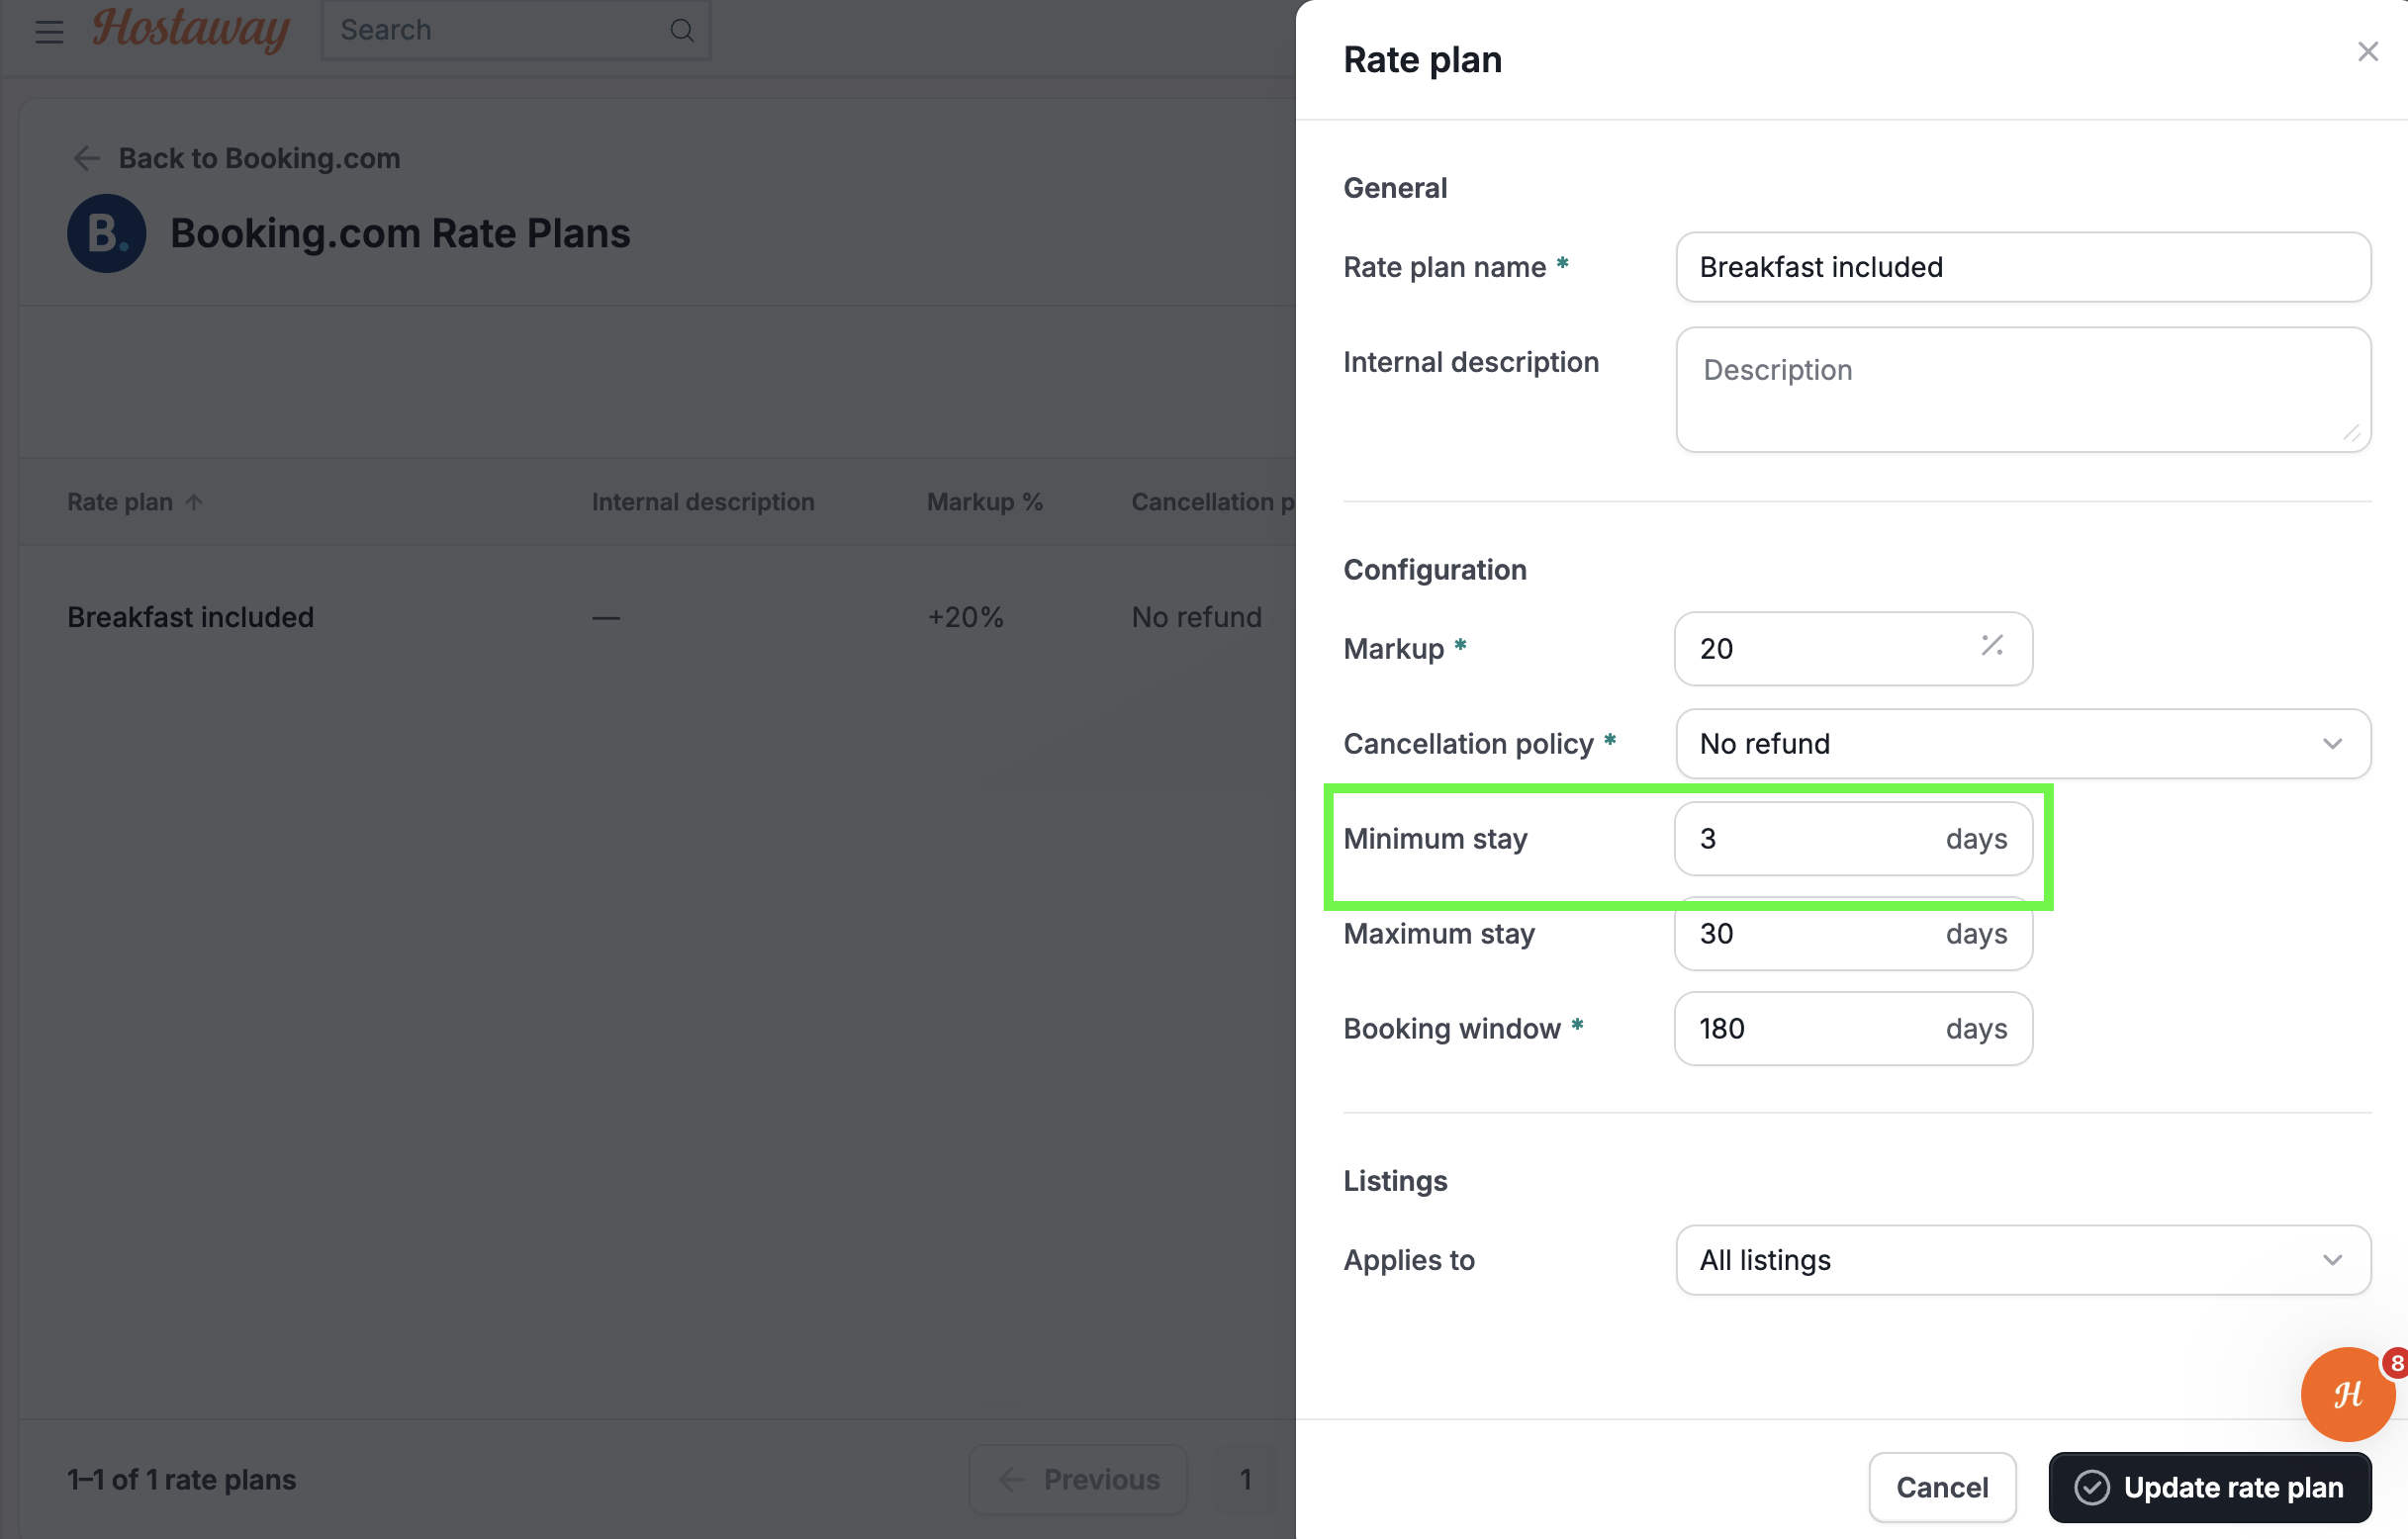Click the Markup % column header
Screen dimensions: 2408x1539
click(985, 502)
